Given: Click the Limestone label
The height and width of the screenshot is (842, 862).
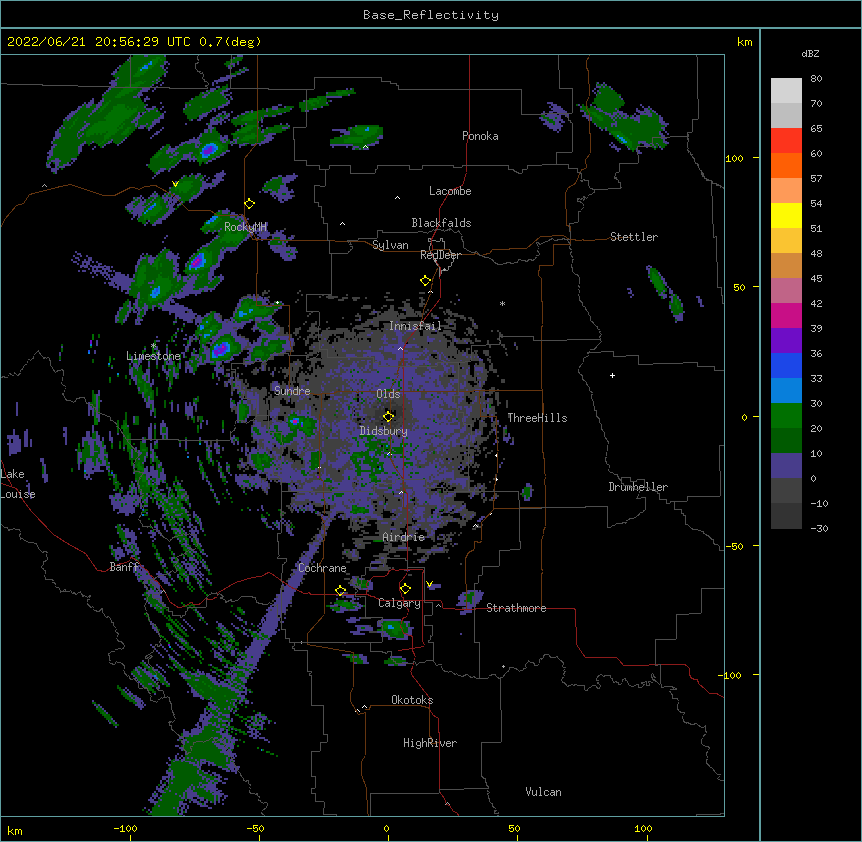Looking at the screenshot, I should pyautogui.click(x=153, y=356).
